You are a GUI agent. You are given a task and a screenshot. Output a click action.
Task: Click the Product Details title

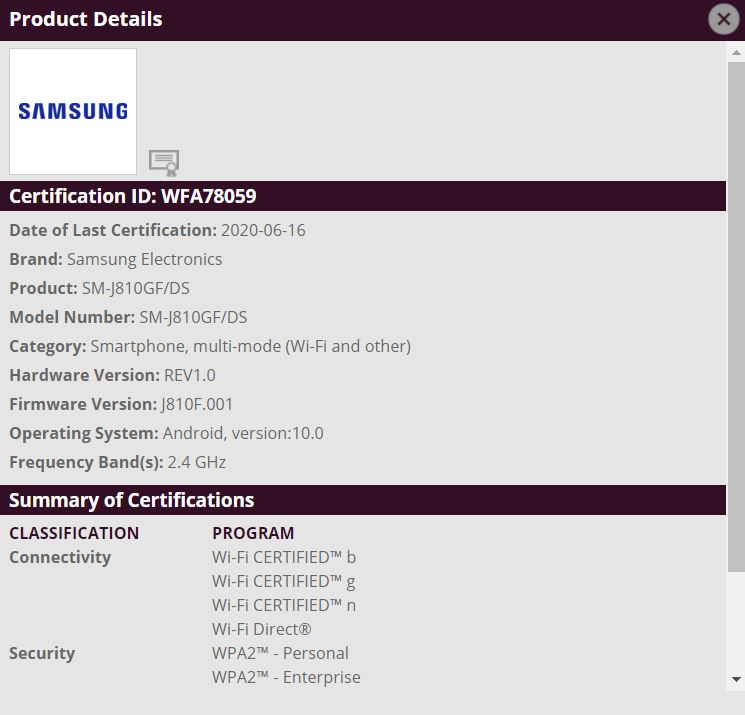pyautogui.click(x=86, y=19)
